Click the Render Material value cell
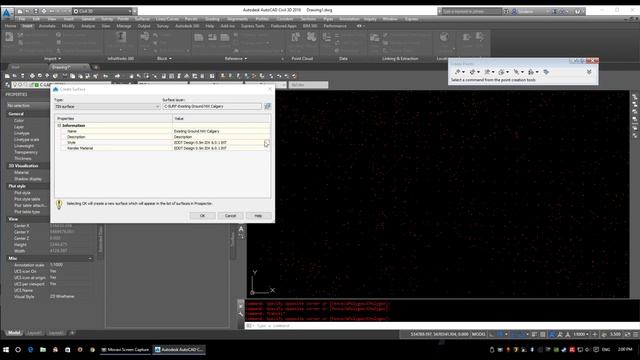This screenshot has width=640, height=360. pyautogui.click(x=221, y=149)
